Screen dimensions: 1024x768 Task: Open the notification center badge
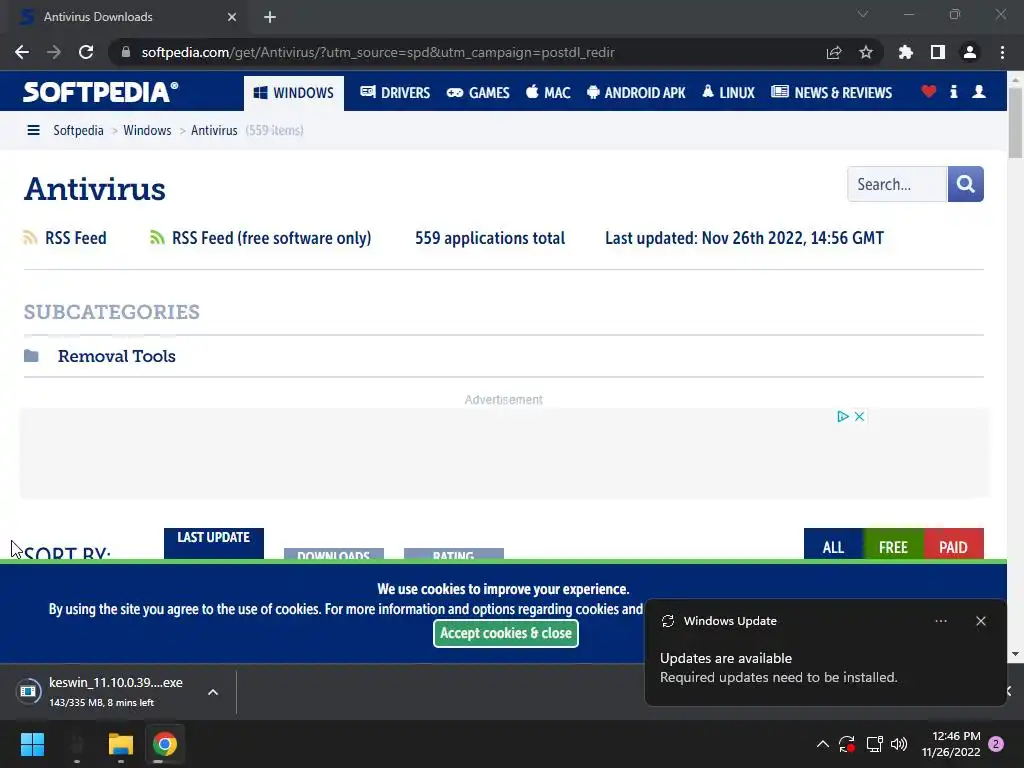point(996,744)
